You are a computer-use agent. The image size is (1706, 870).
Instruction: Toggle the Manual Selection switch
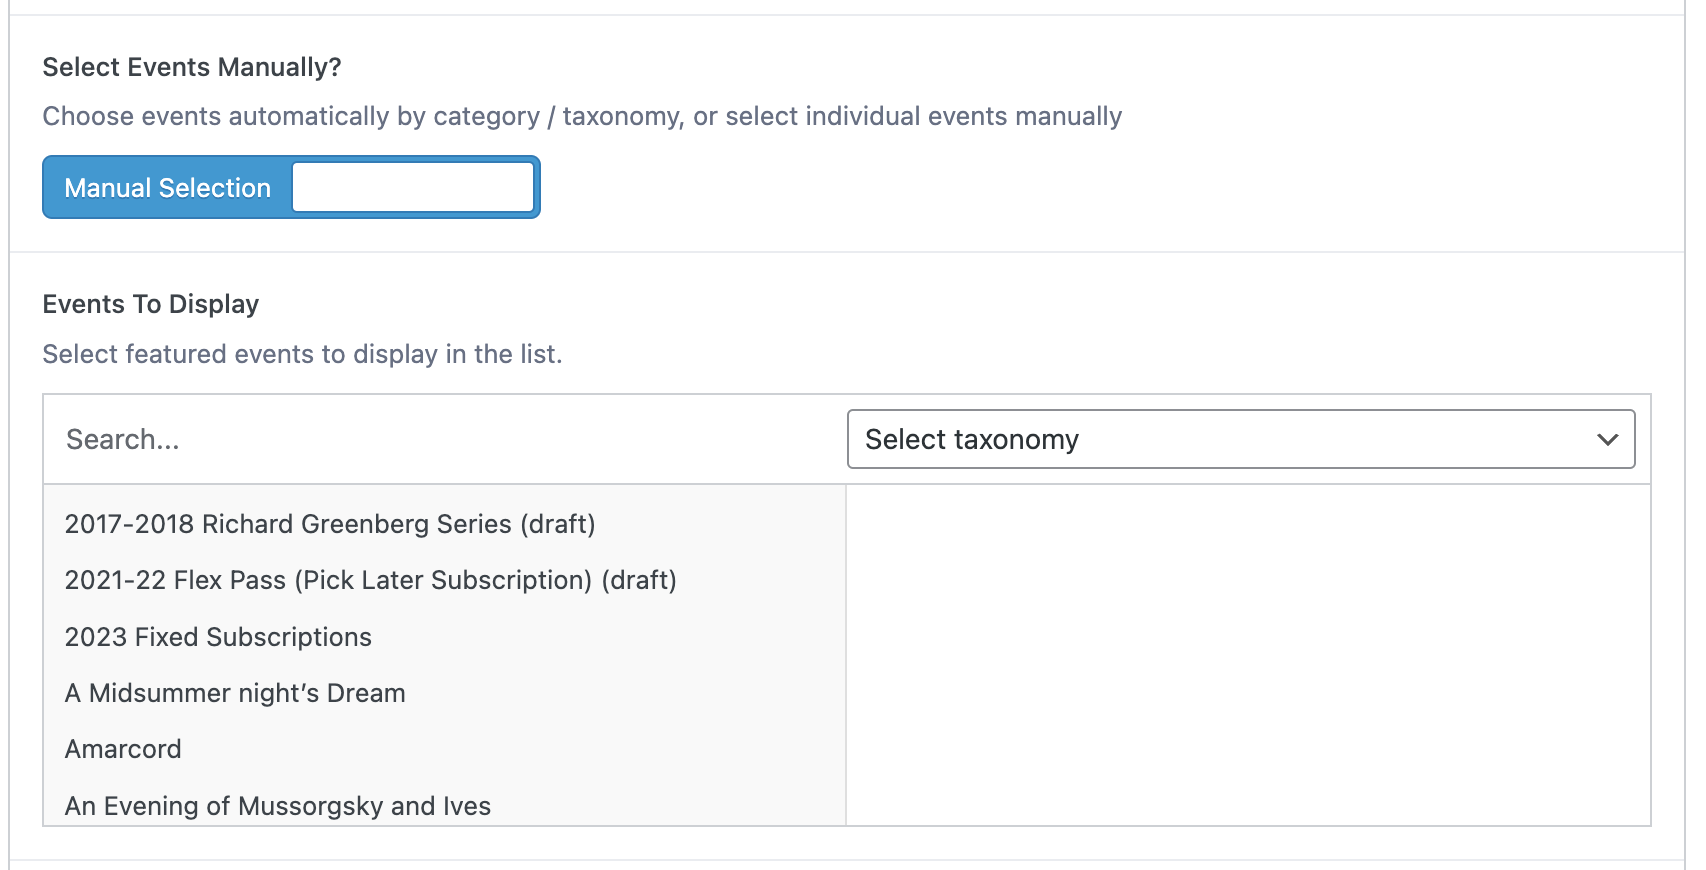pyautogui.click(x=291, y=187)
